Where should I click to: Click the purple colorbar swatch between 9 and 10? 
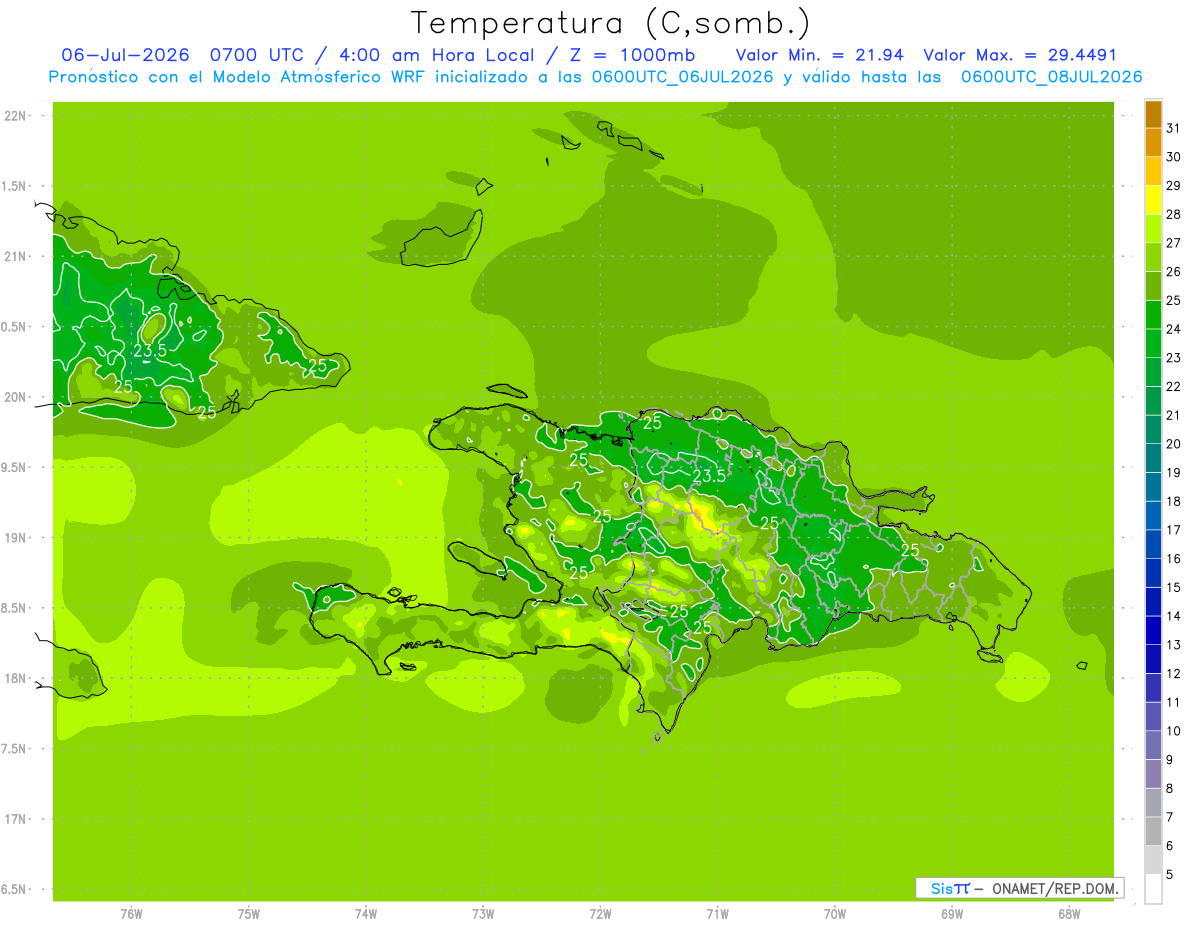pyautogui.click(x=1153, y=745)
